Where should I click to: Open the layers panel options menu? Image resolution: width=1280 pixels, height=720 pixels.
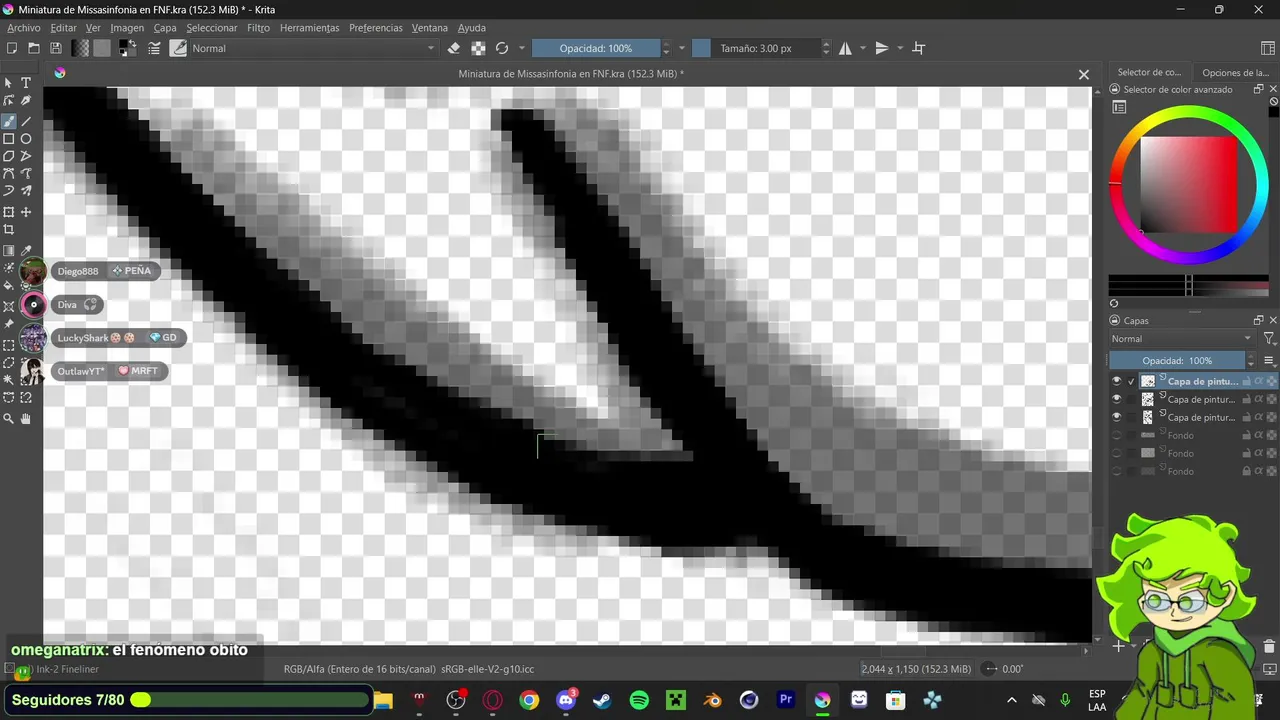tap(1269, 360)
